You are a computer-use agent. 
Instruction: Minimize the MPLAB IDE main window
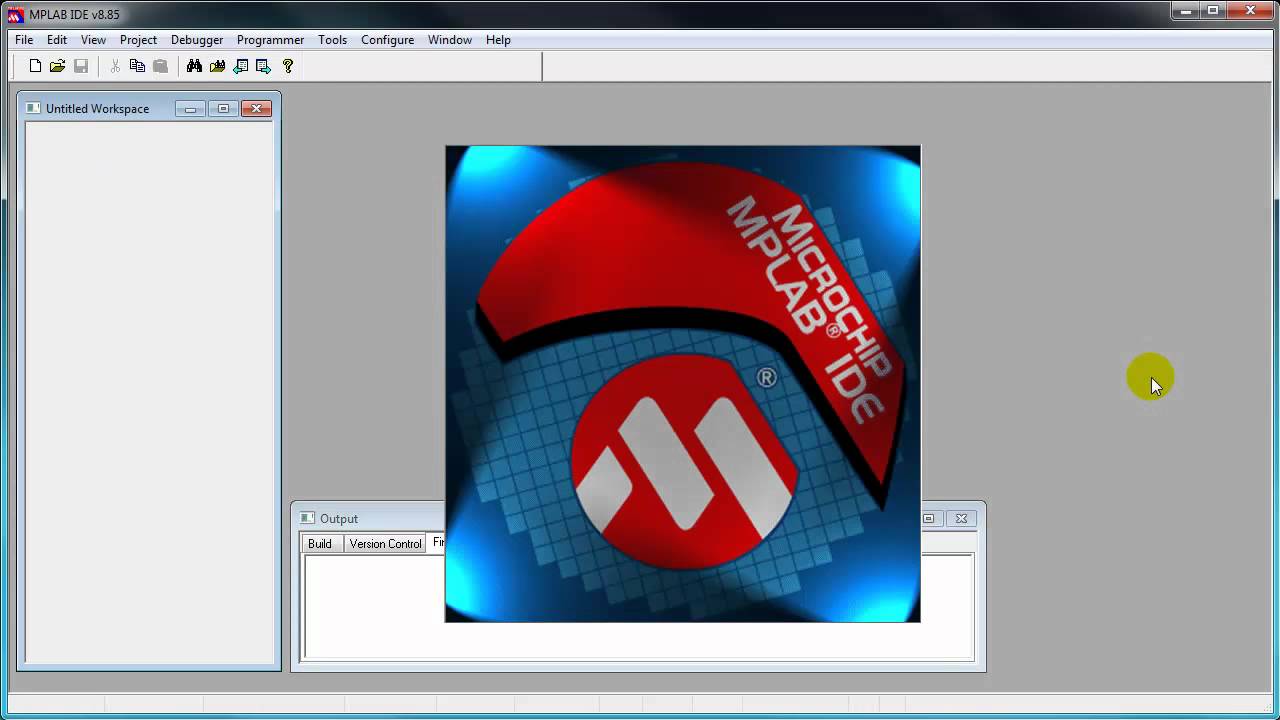click(1186, 11)
